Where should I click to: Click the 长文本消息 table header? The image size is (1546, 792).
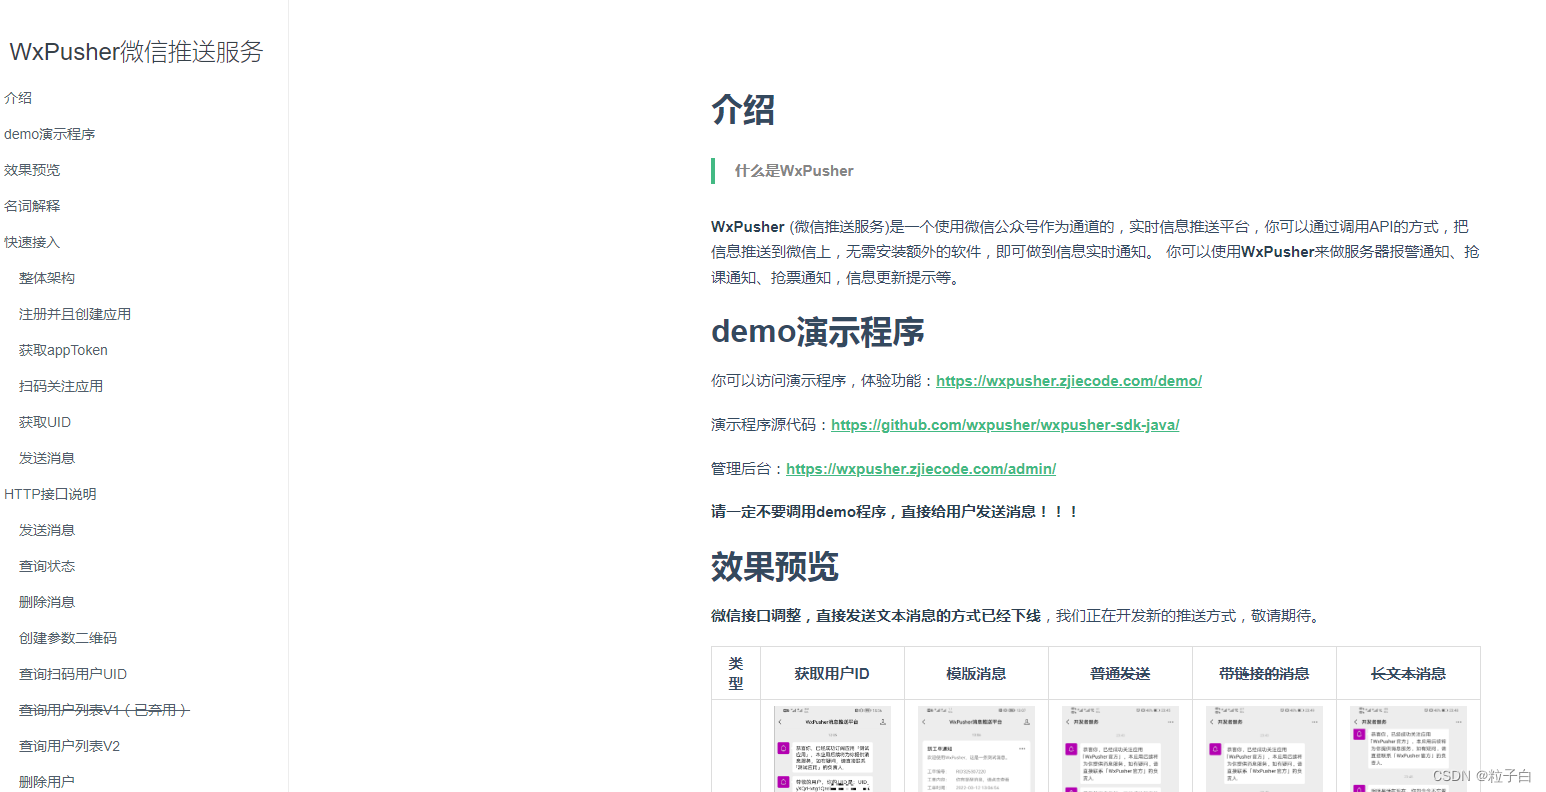(x=1408, y=674)
